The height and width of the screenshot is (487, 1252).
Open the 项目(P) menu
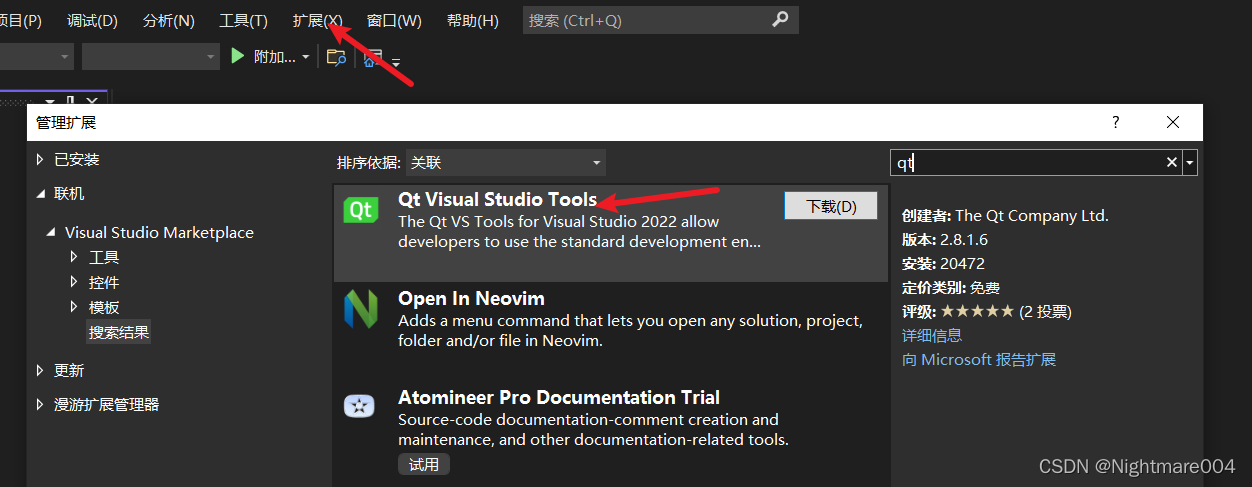click(x=21, y=20)
